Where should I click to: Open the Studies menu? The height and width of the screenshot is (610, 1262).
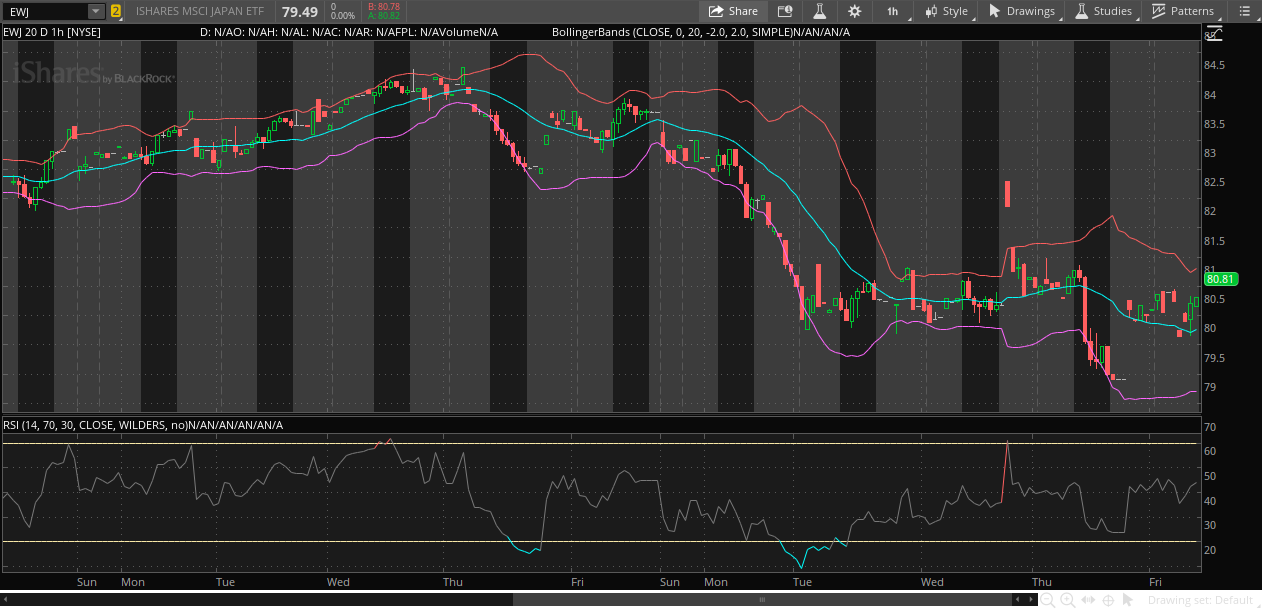pyautogui.click(x=1104, y=11)
